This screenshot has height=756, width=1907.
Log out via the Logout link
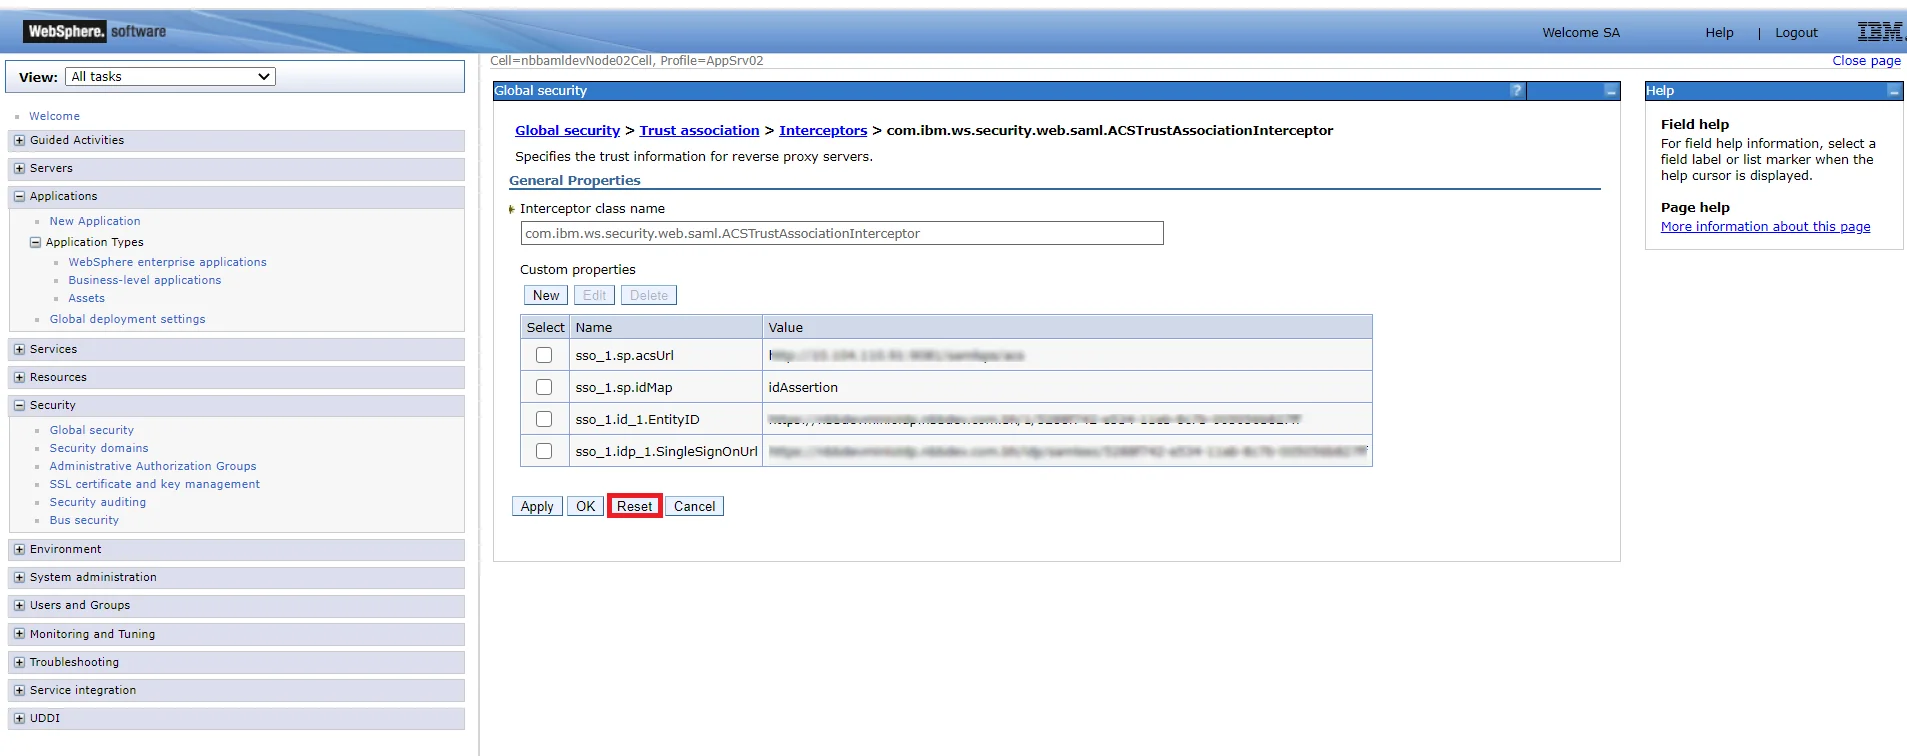1796,33
